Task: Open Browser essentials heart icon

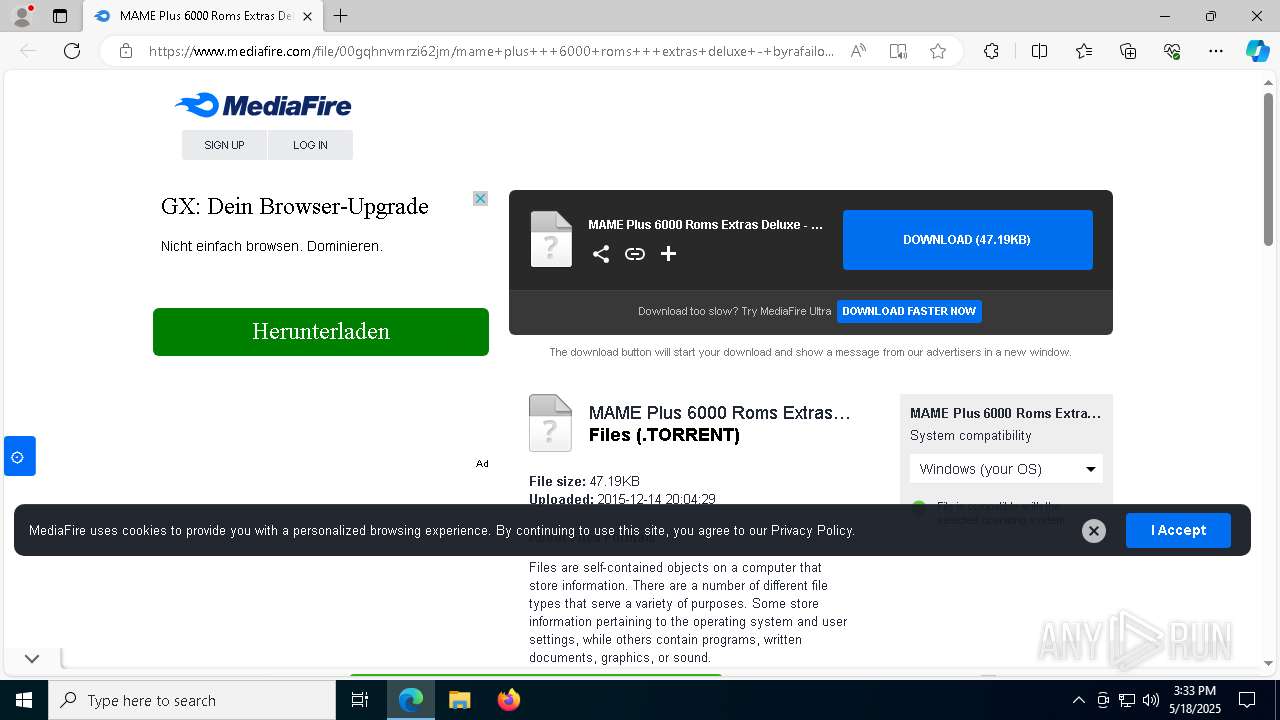Action: click(1172, 51)
